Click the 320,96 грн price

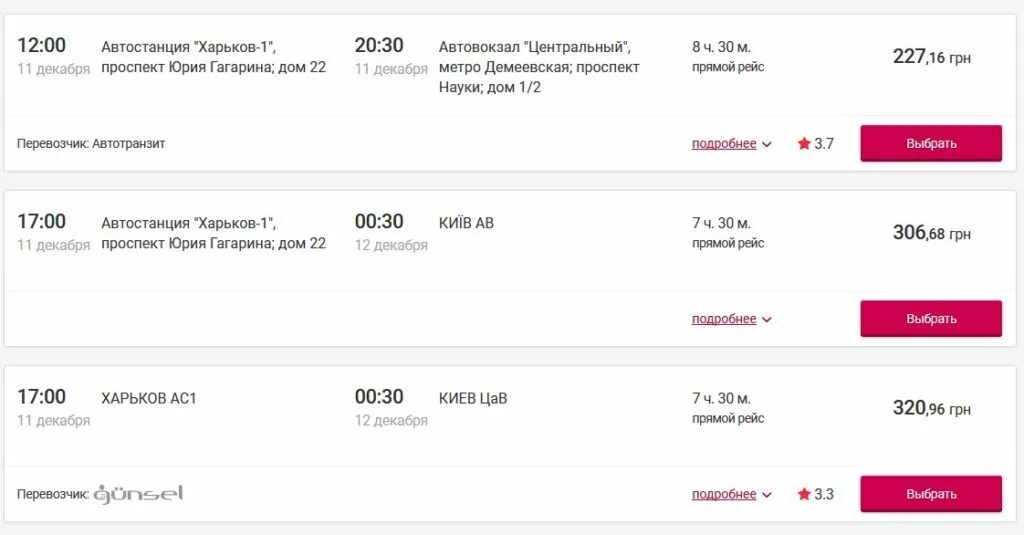[x=931, y=408]
